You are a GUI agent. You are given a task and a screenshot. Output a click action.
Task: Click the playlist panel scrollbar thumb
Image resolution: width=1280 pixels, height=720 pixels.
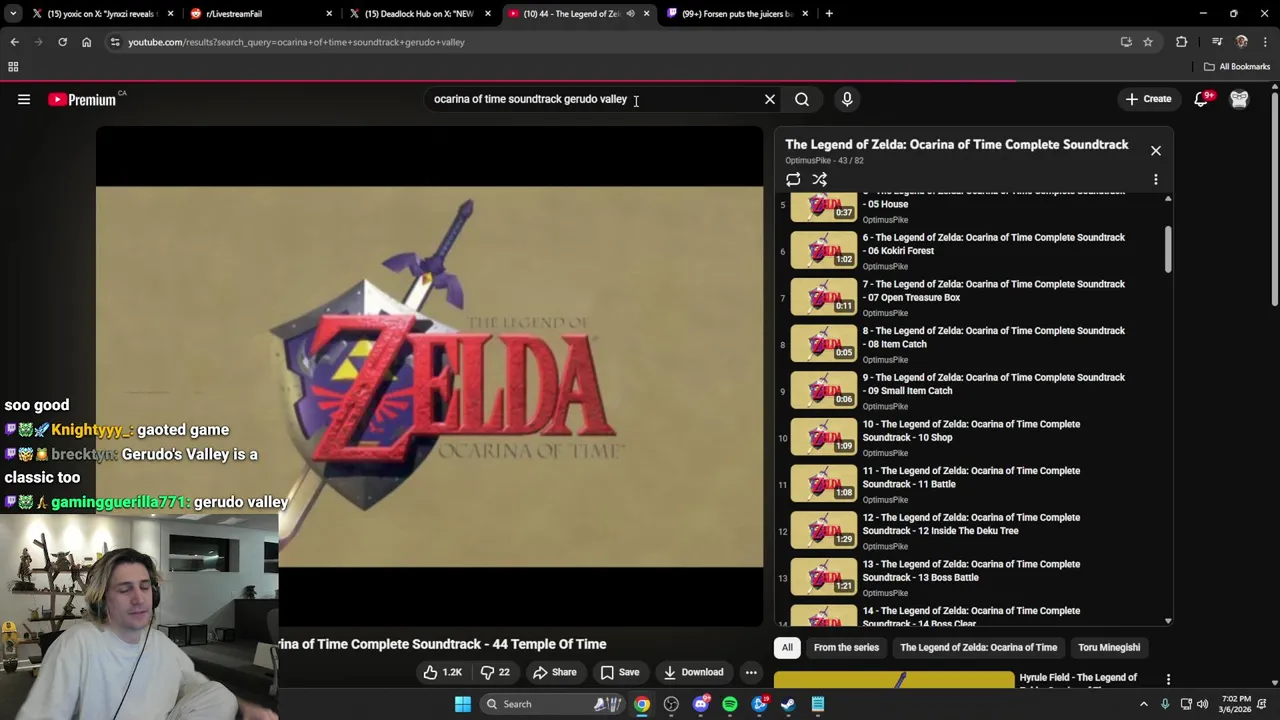[x=1167, y=249]
